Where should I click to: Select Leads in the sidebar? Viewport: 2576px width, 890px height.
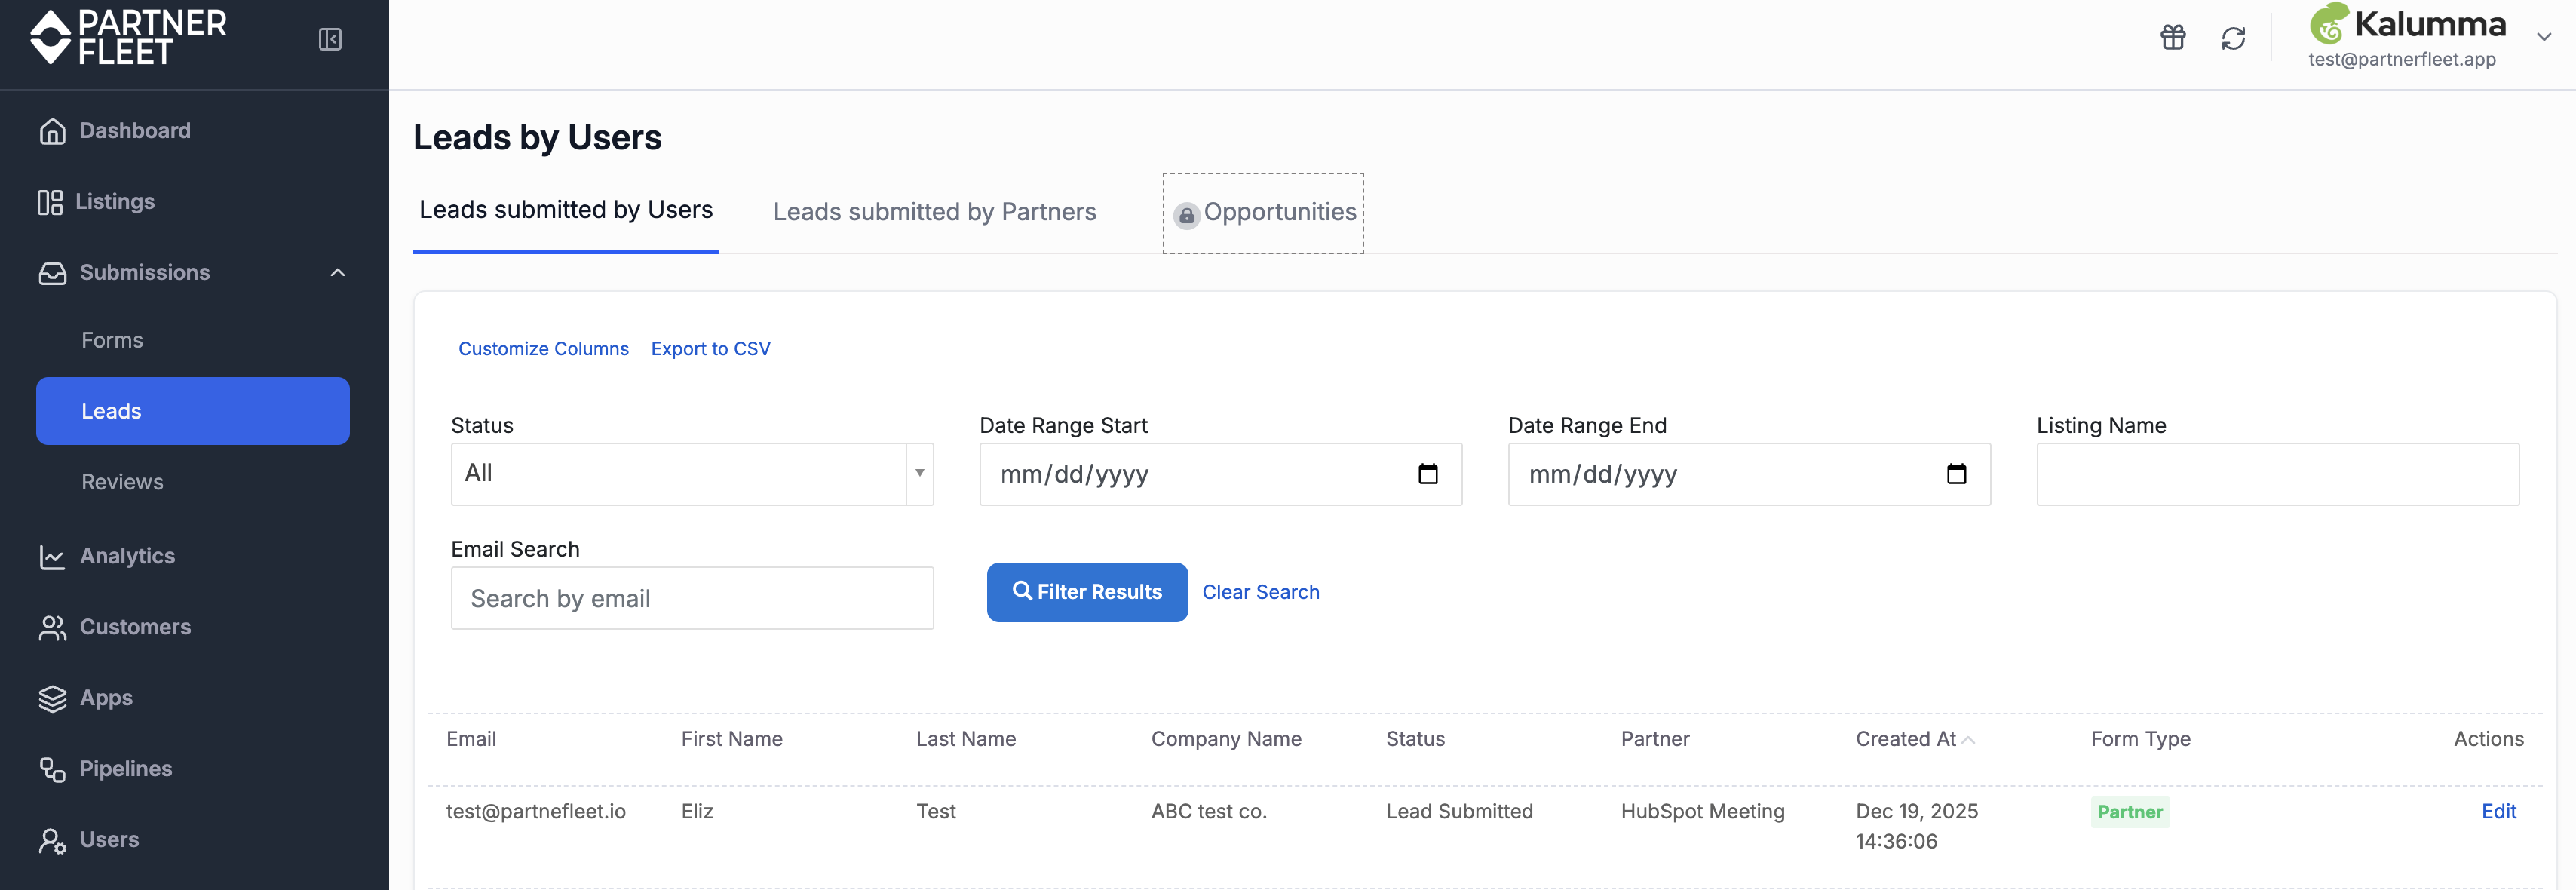tap(193, 411)
